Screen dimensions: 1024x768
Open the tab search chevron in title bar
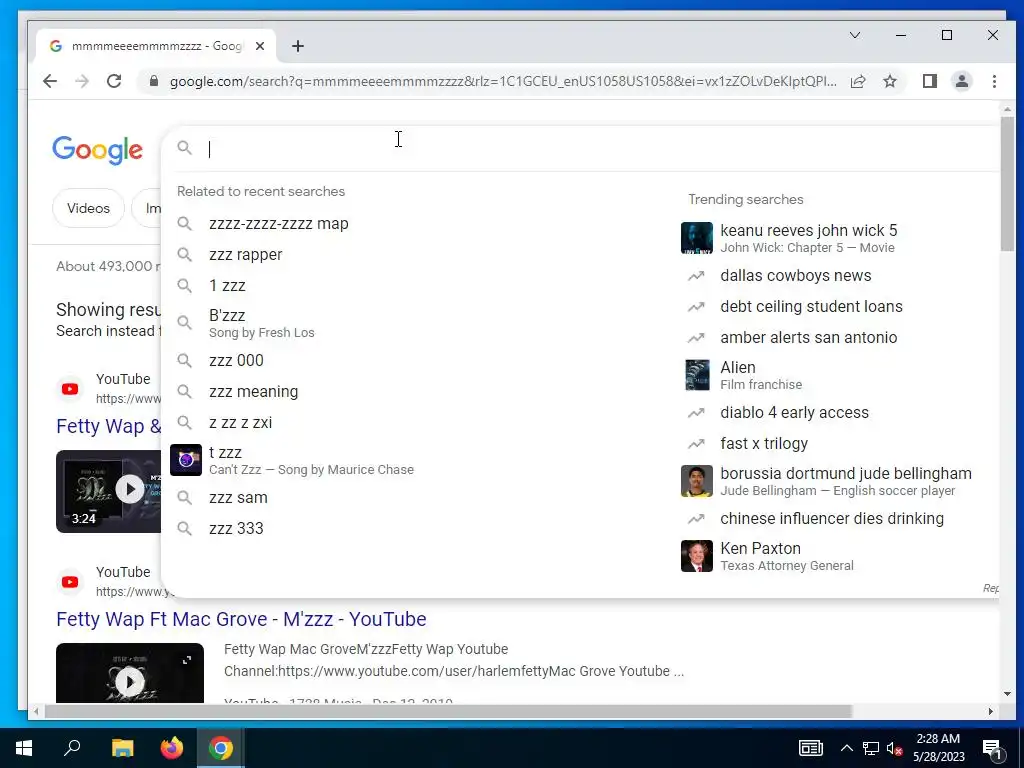[854, 35]
